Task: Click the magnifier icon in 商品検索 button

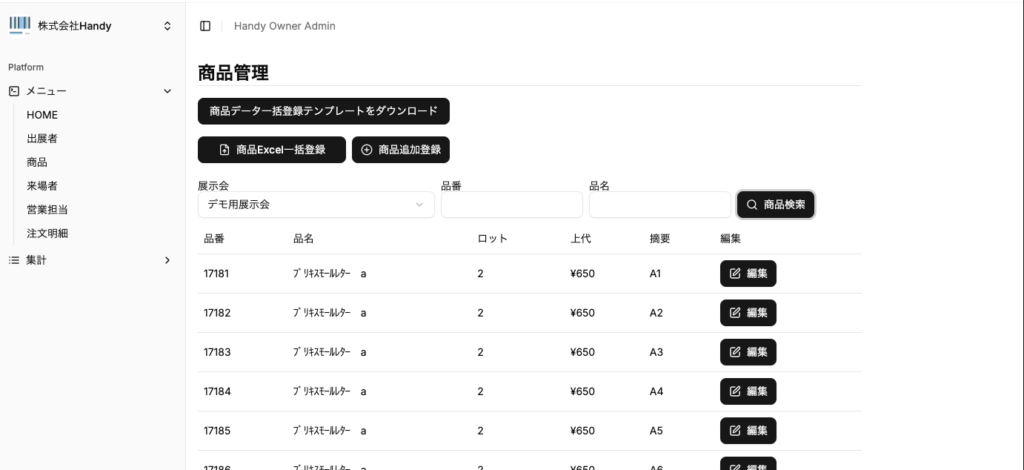Action: [x=752, y=204]
